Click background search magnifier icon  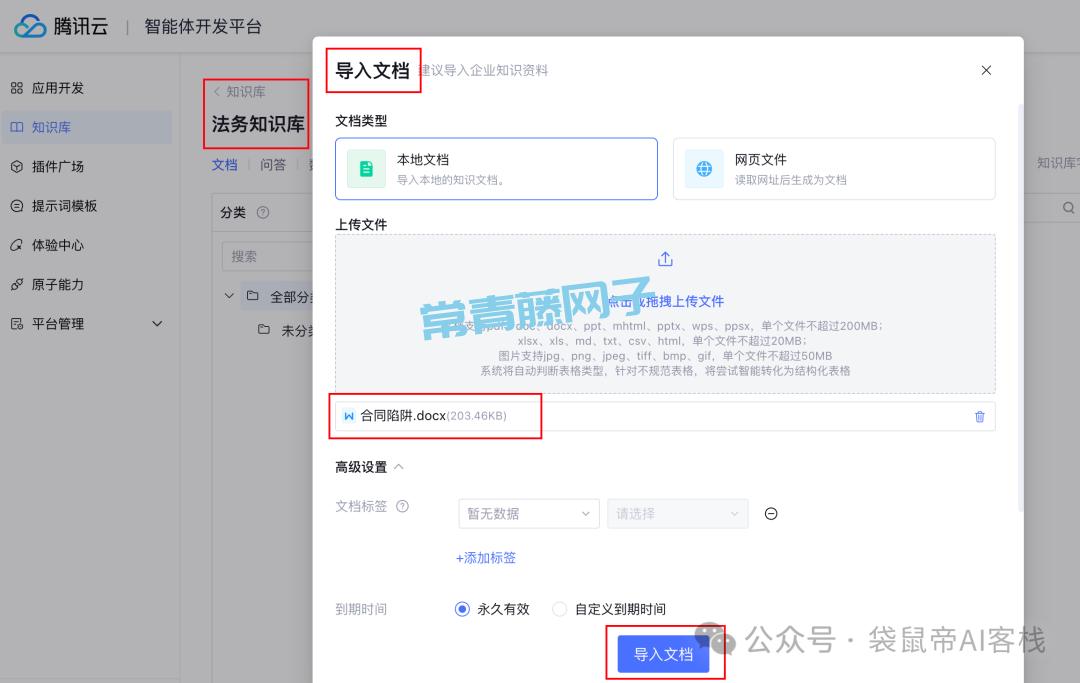pos(1068,207)
